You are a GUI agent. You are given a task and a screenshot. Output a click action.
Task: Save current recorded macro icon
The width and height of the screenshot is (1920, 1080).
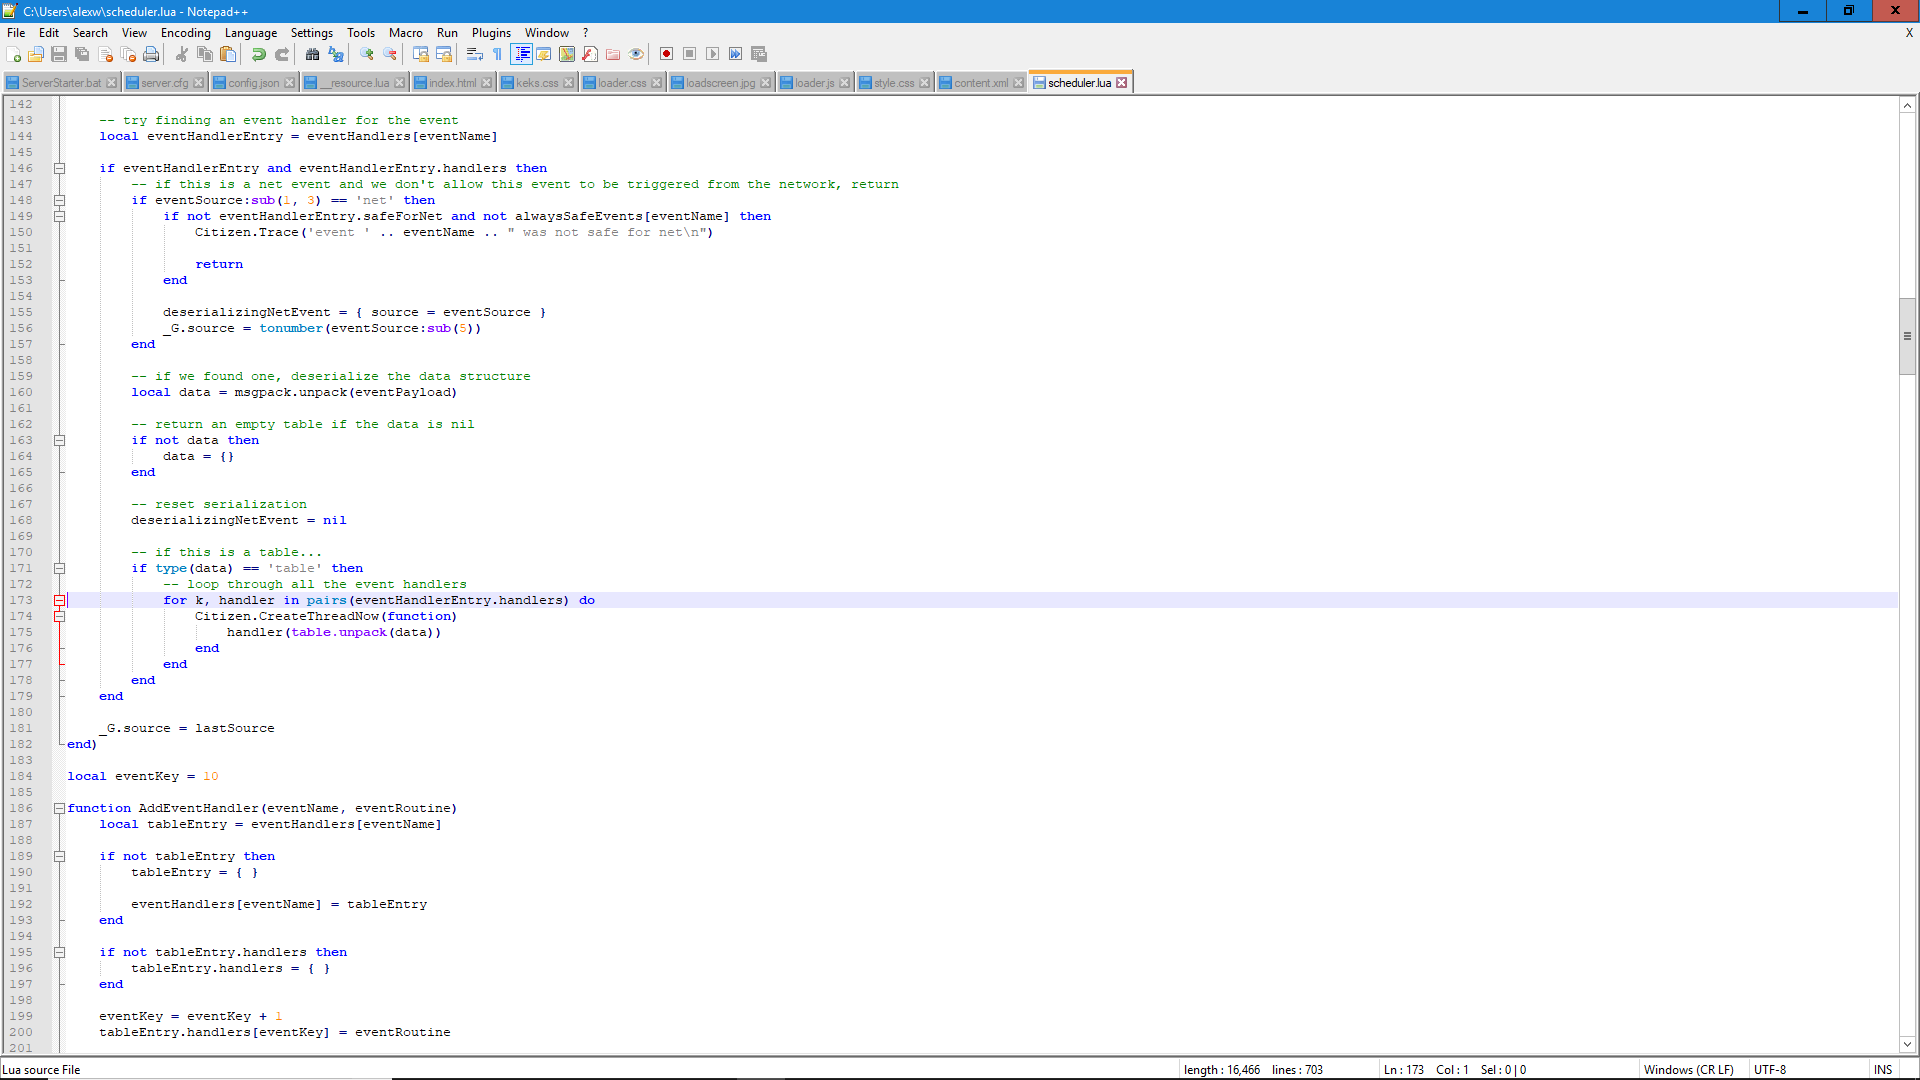759,54
